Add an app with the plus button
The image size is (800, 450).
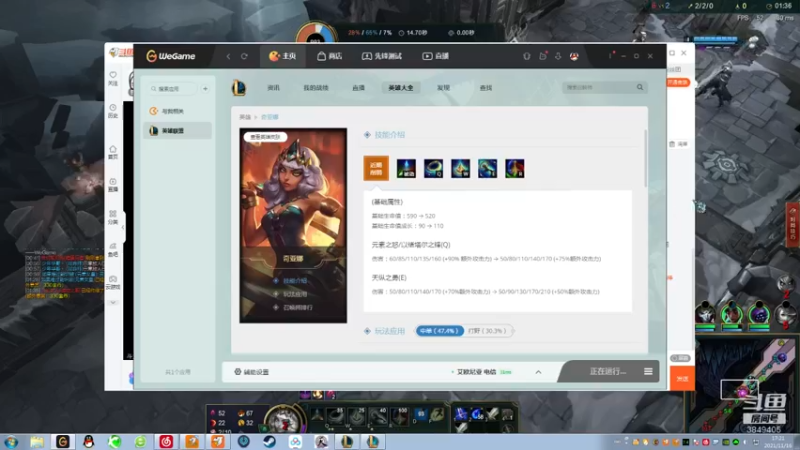point(205,89)
